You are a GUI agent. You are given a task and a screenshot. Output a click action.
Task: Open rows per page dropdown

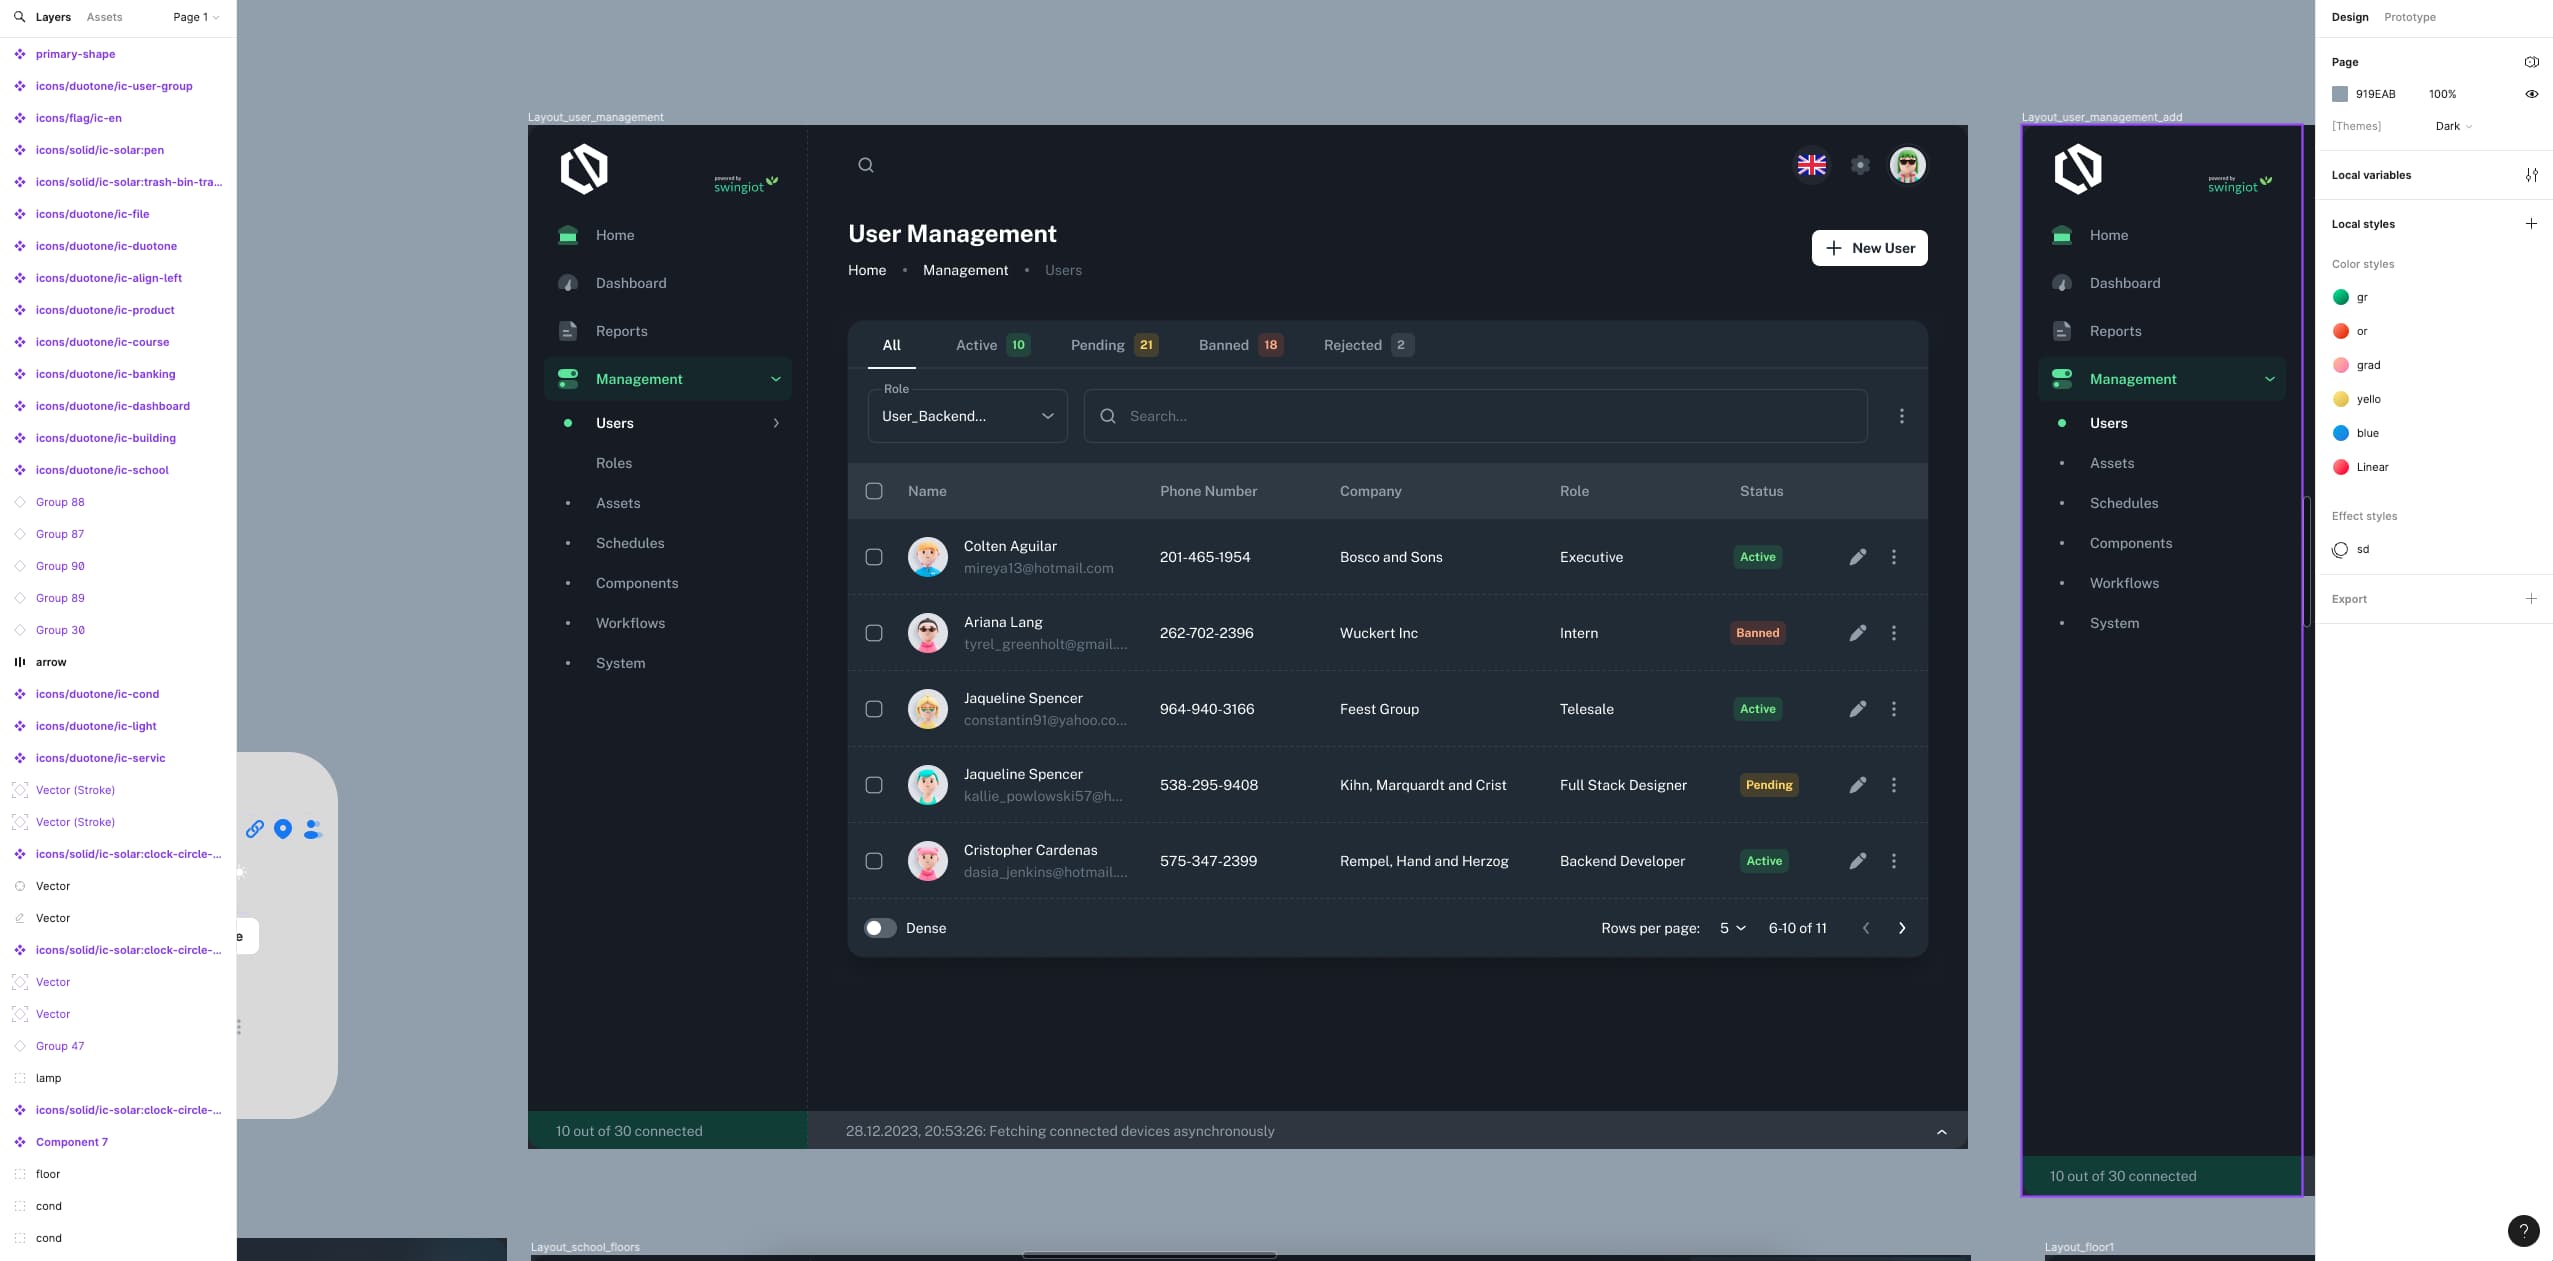pyautogui.click(x=1732, y=928)
